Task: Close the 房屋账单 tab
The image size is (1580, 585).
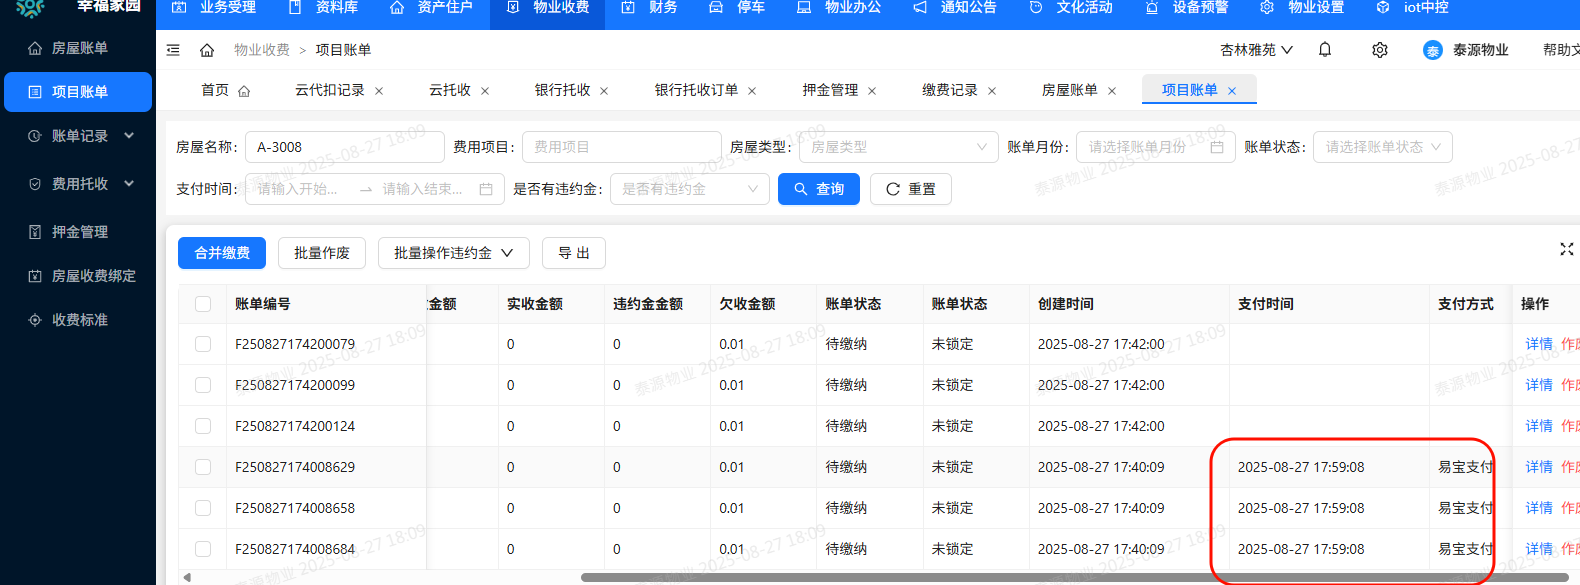Action: [1112, 91]
